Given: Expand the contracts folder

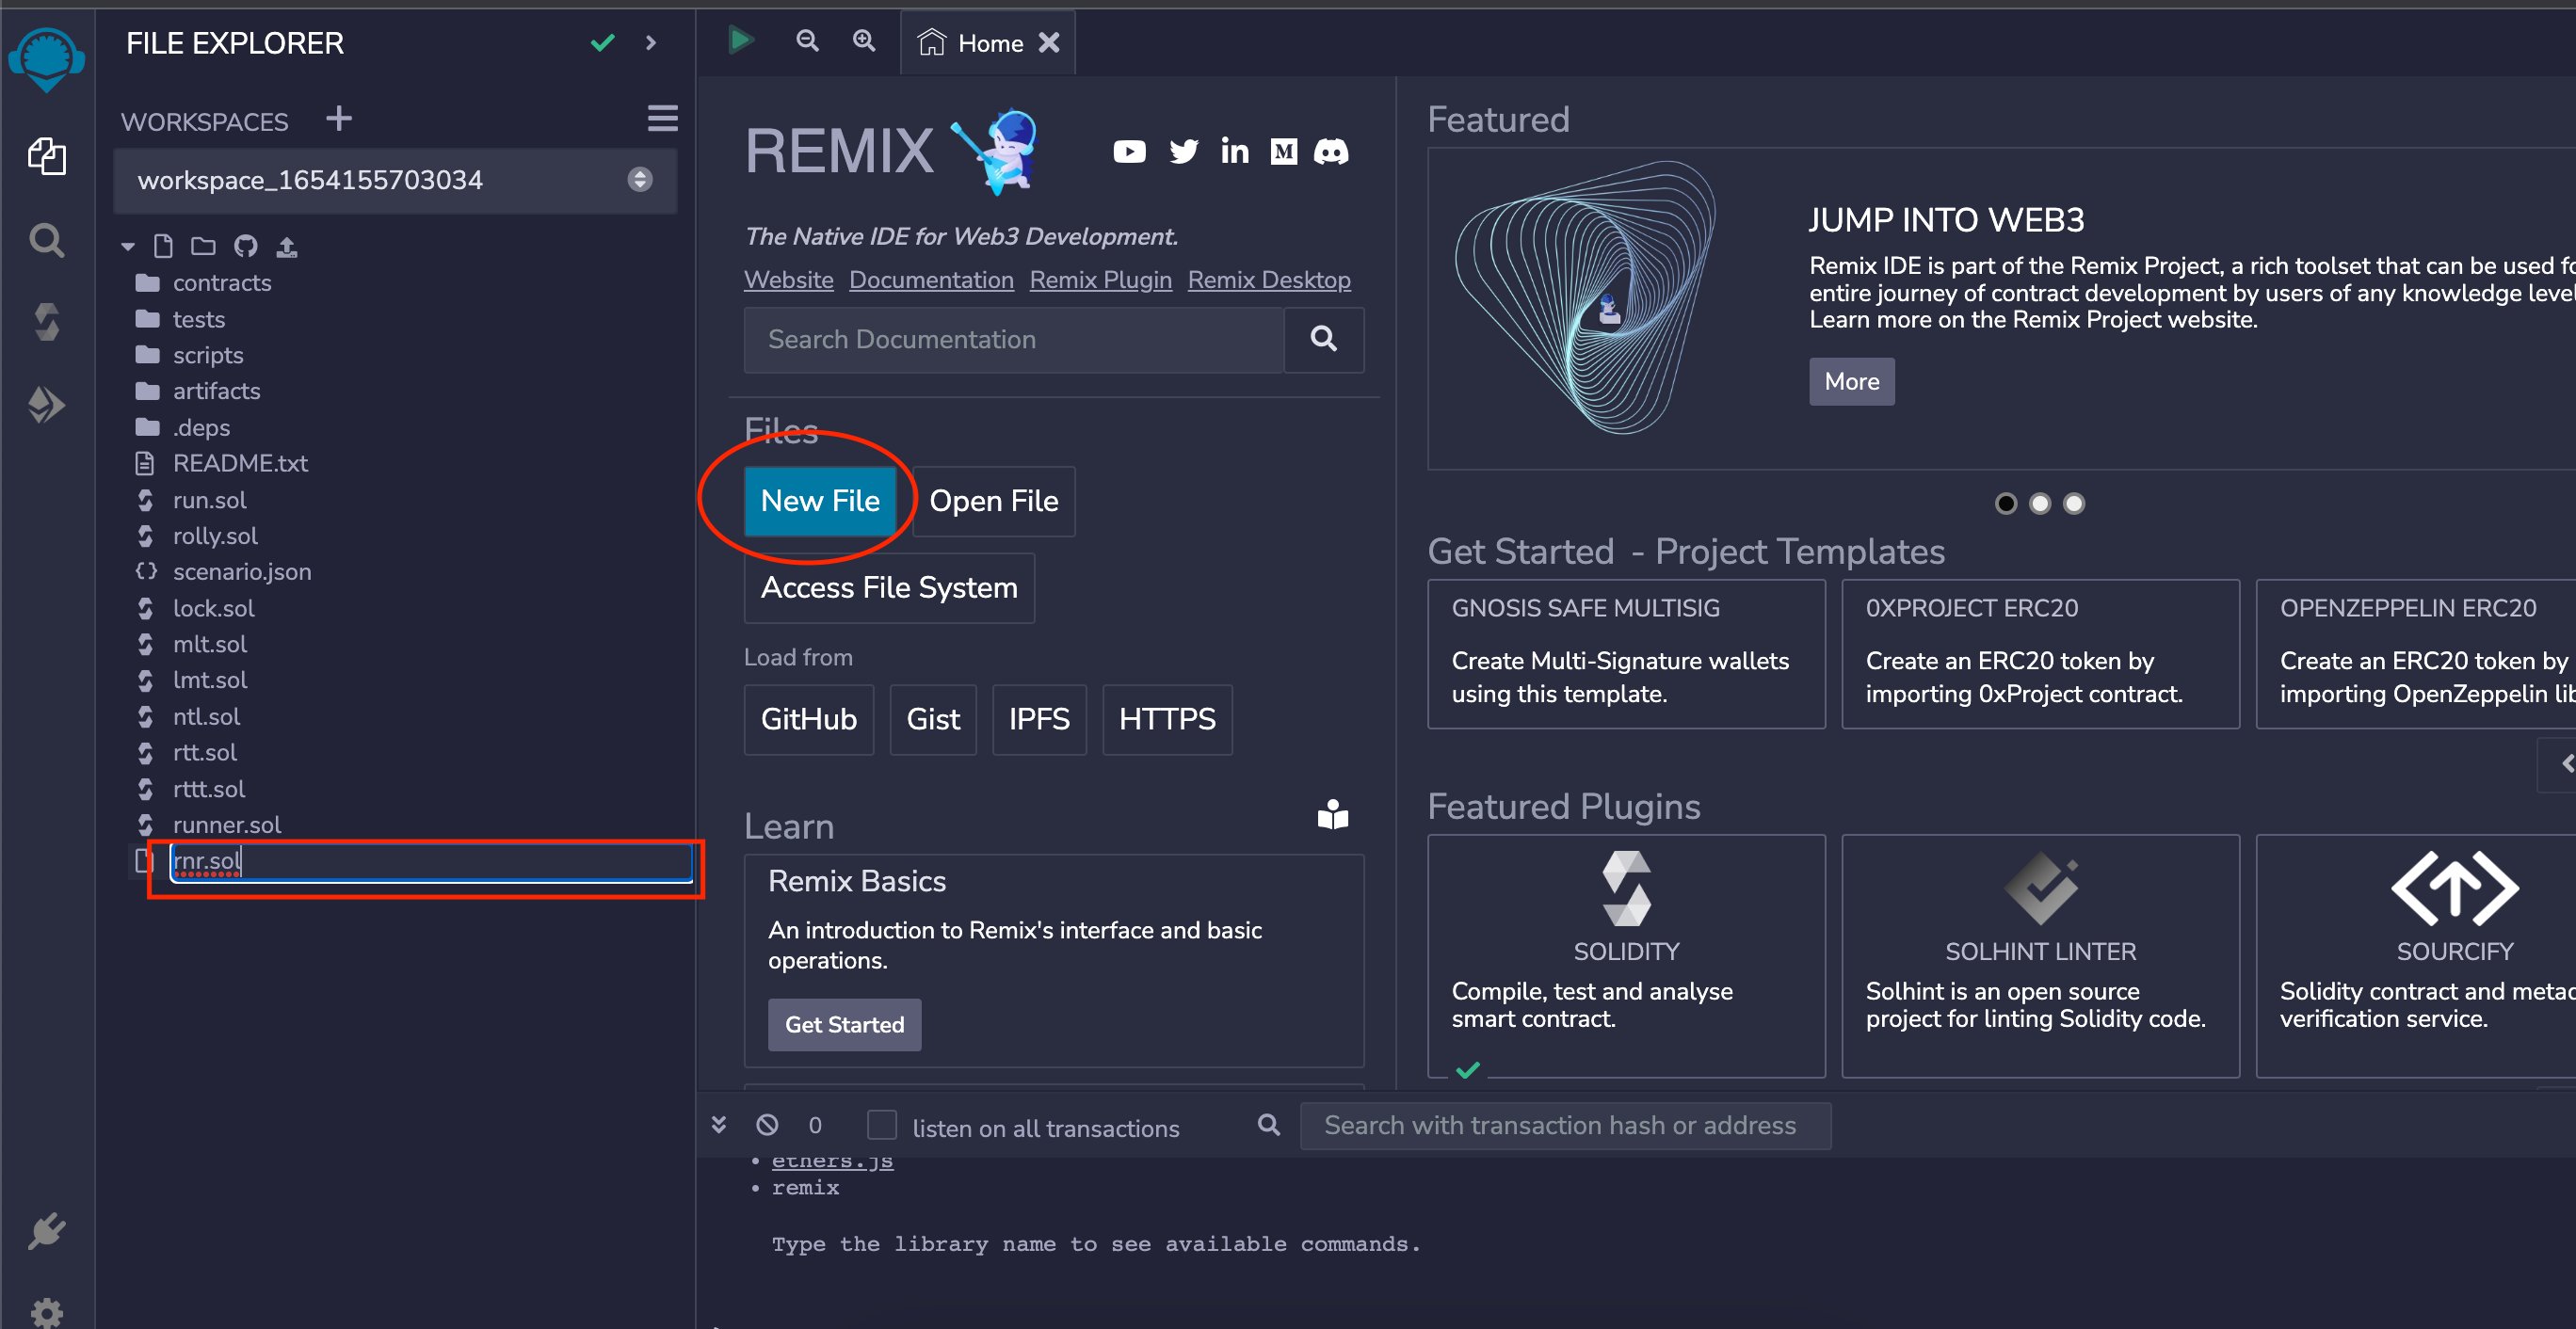Looking at the screenshot, I should click(x=221, y=283).
